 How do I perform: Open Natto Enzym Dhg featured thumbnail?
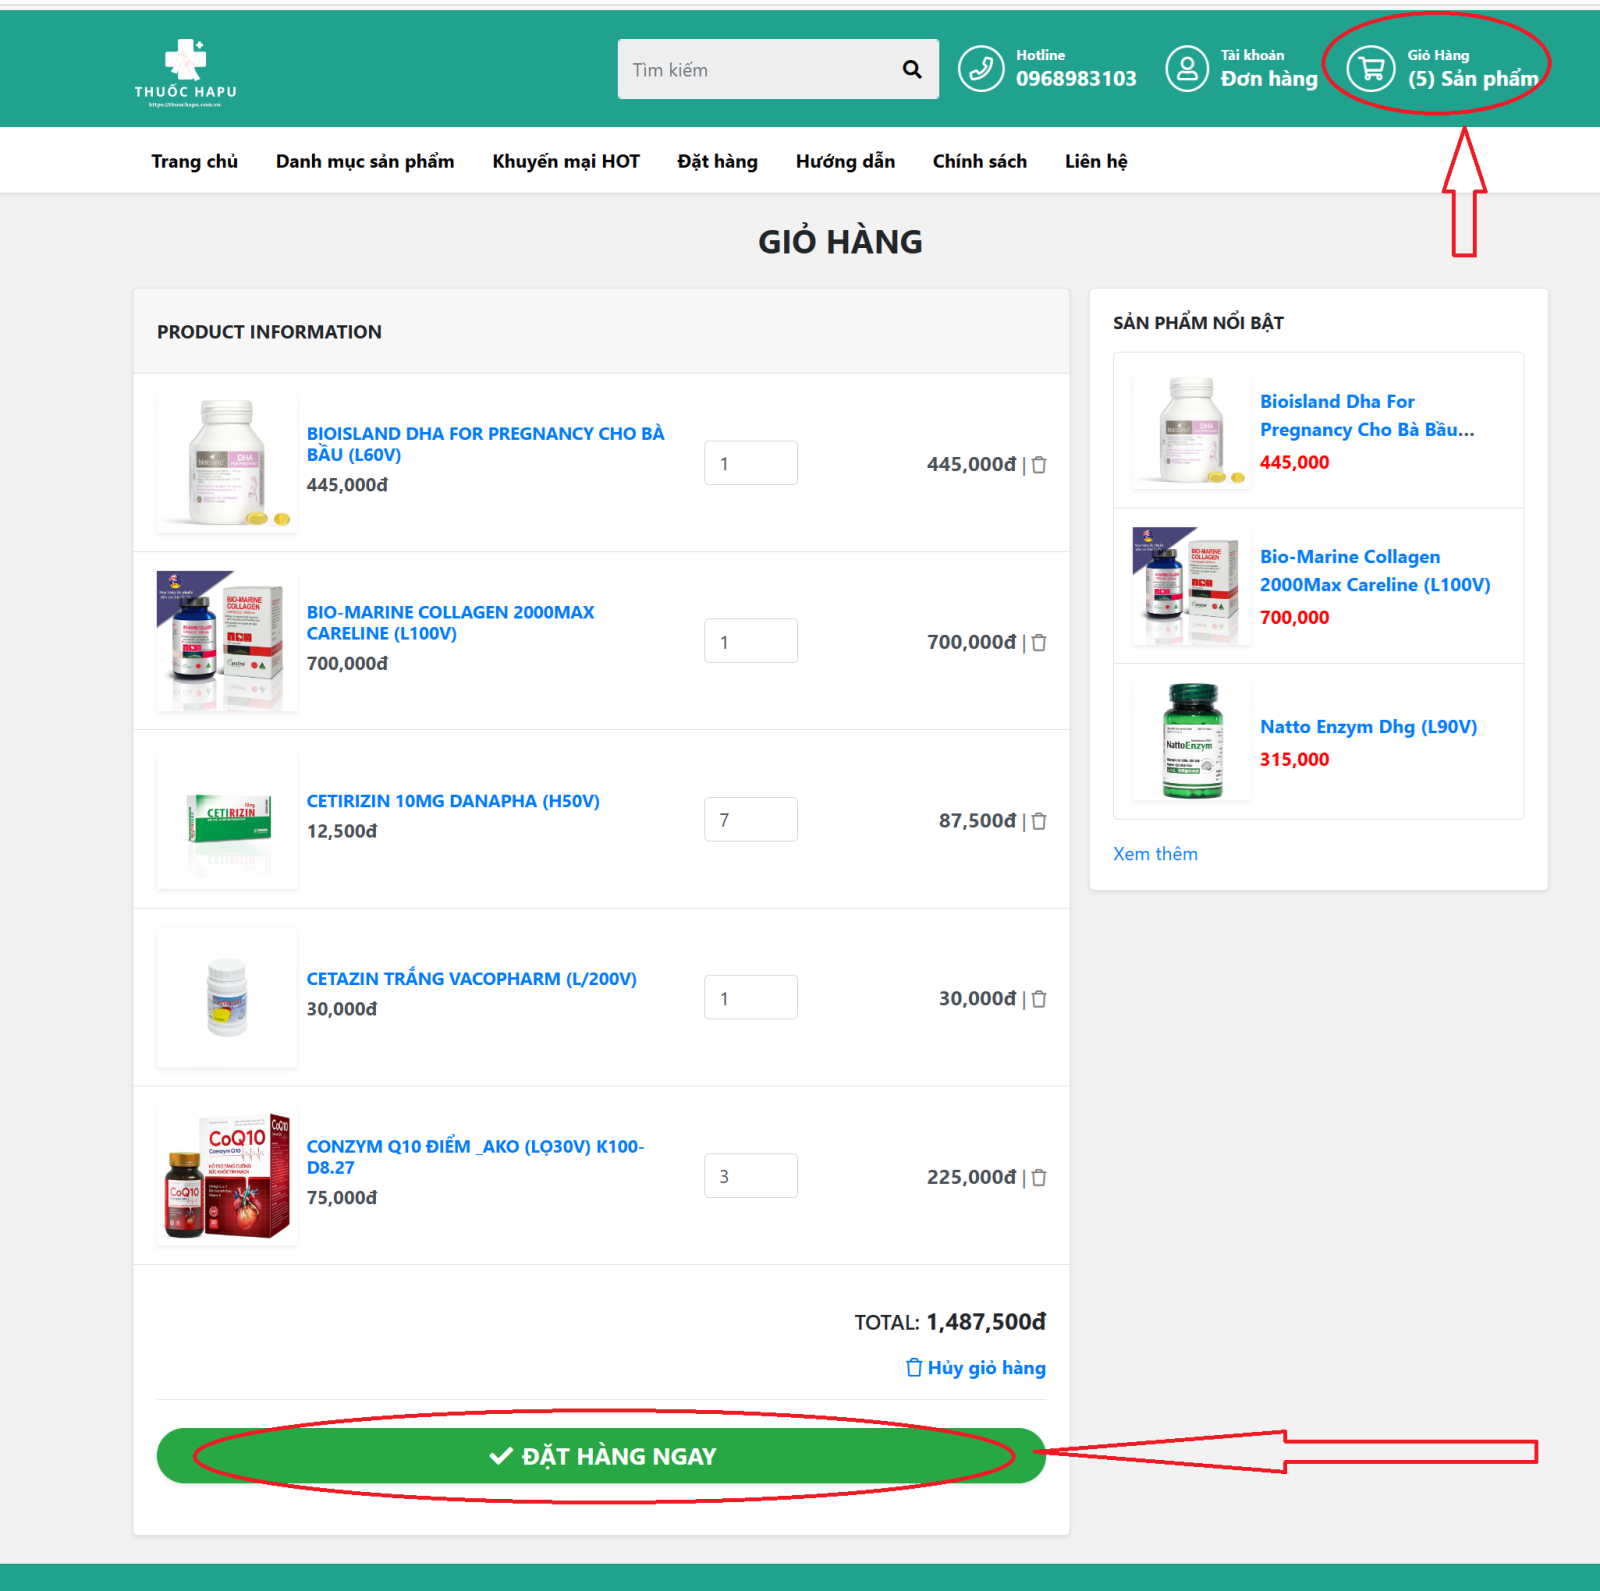pyautogui.click(x=1192, y=741)
